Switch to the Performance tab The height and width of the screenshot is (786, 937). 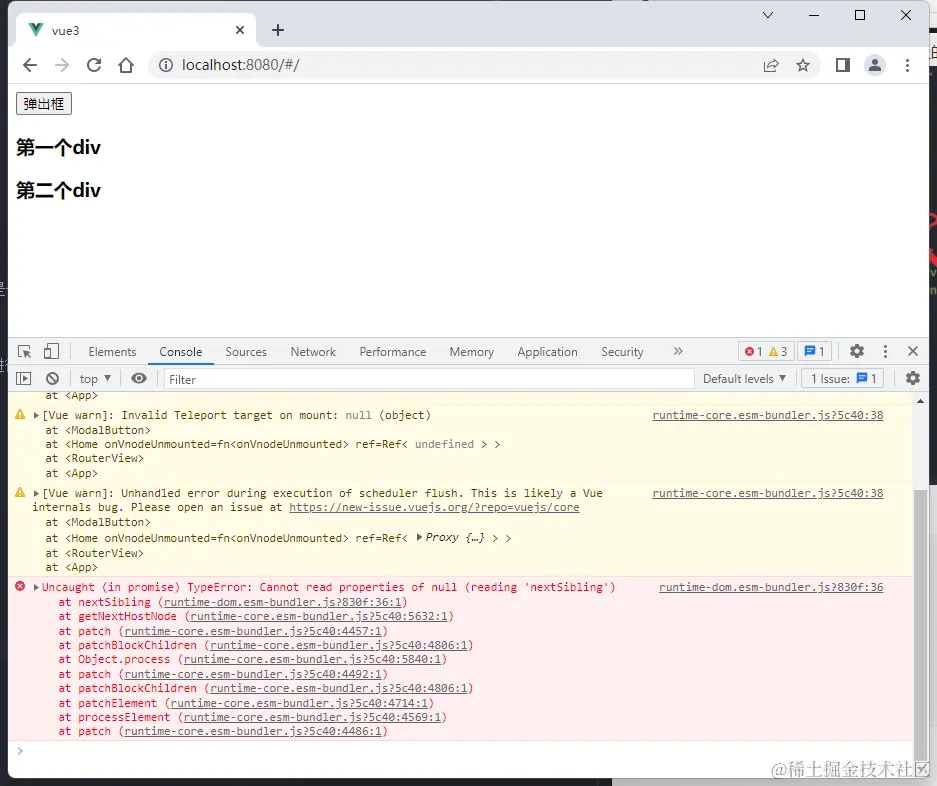click(393, 352)
